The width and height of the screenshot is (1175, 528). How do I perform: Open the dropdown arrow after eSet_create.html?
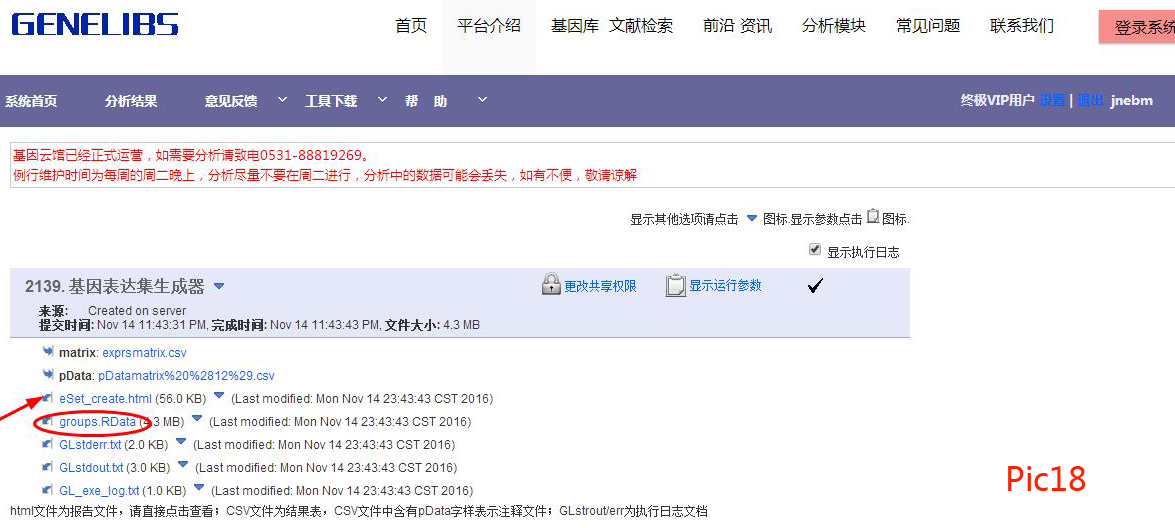(x=219, y=397)
